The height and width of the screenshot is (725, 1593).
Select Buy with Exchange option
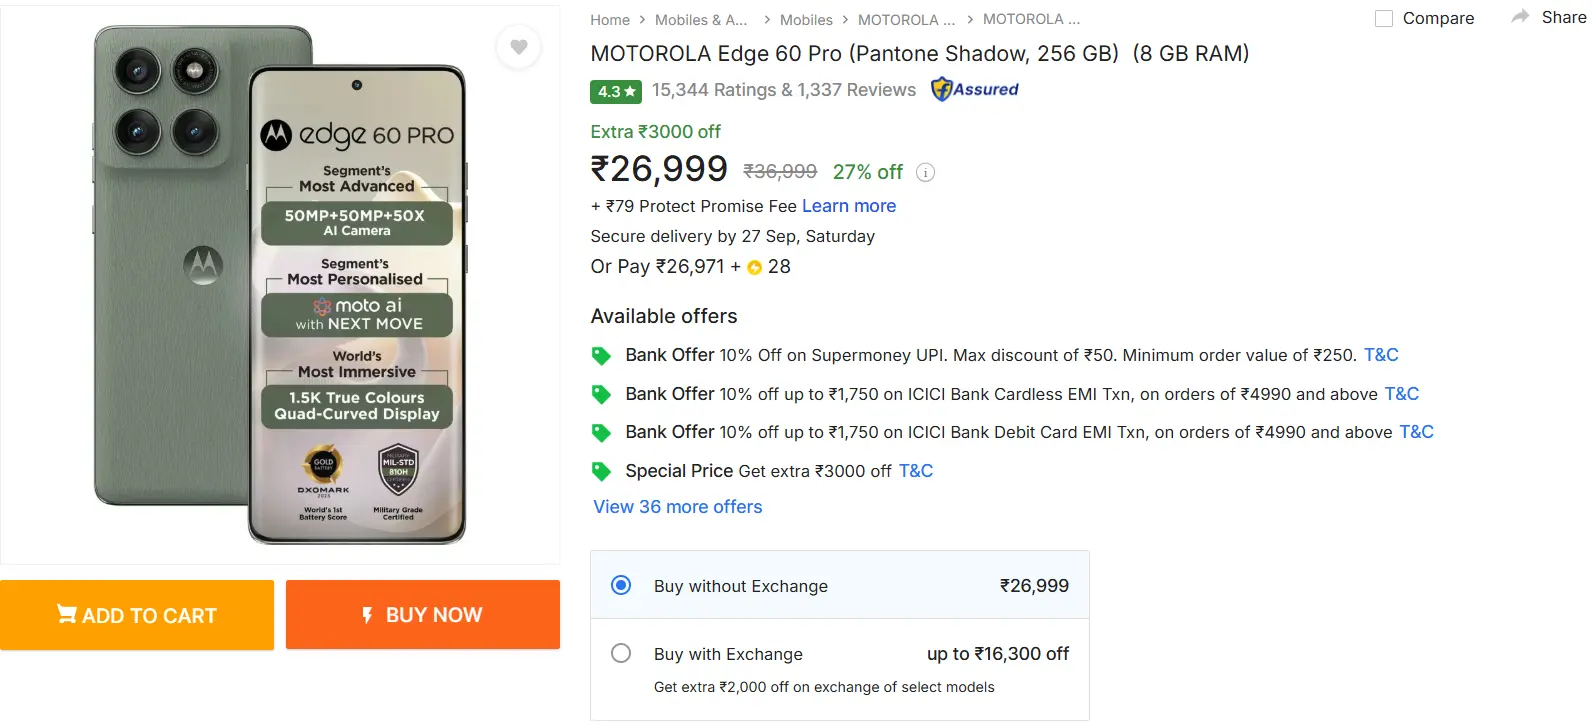[x=621, y=653]
